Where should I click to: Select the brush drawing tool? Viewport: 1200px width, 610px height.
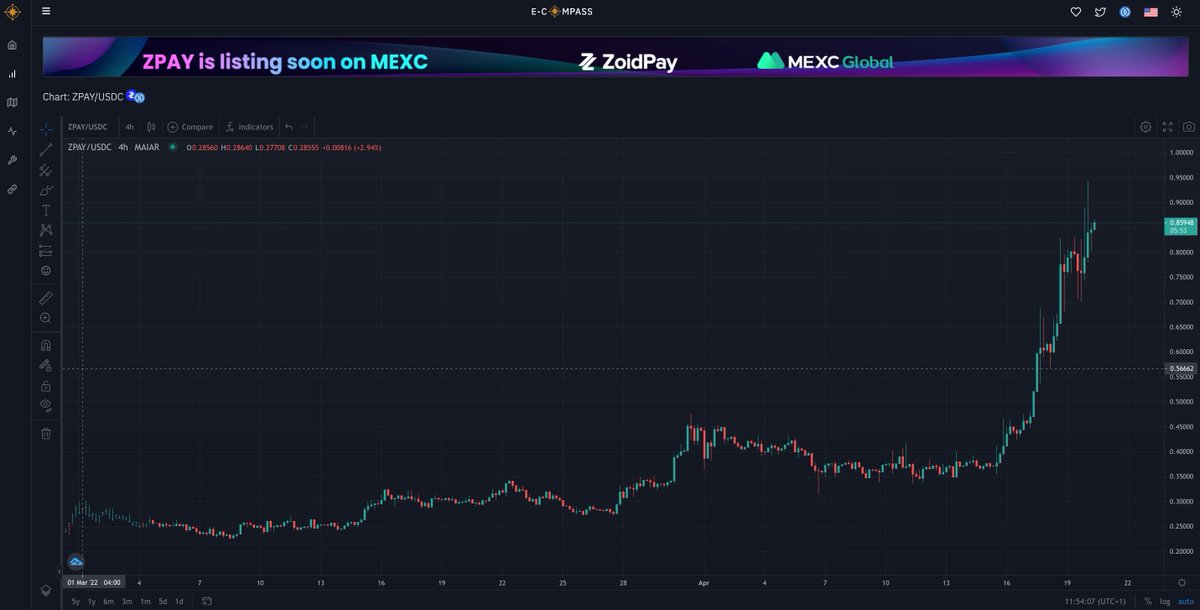[46, 190]
